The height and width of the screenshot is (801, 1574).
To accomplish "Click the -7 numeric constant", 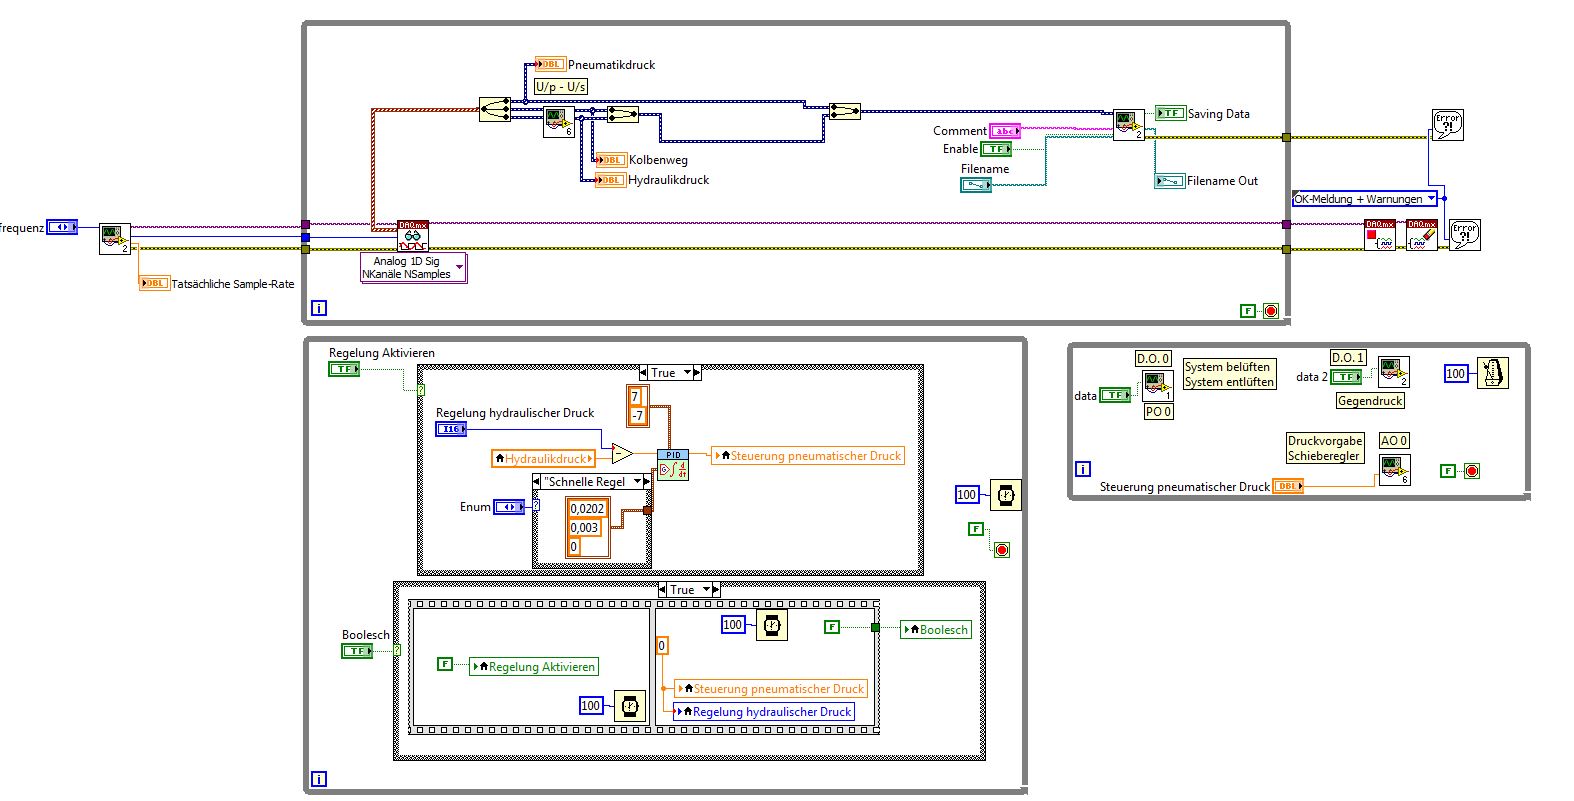I will [637, 416].
